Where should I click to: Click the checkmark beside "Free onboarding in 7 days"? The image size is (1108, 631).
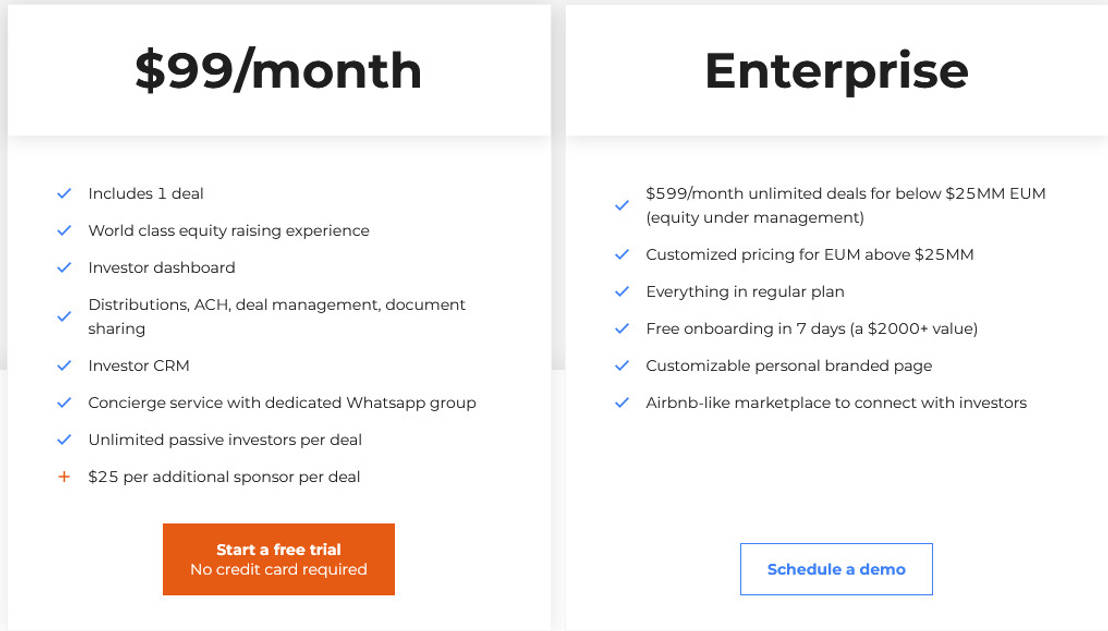[x=622, y=328]
